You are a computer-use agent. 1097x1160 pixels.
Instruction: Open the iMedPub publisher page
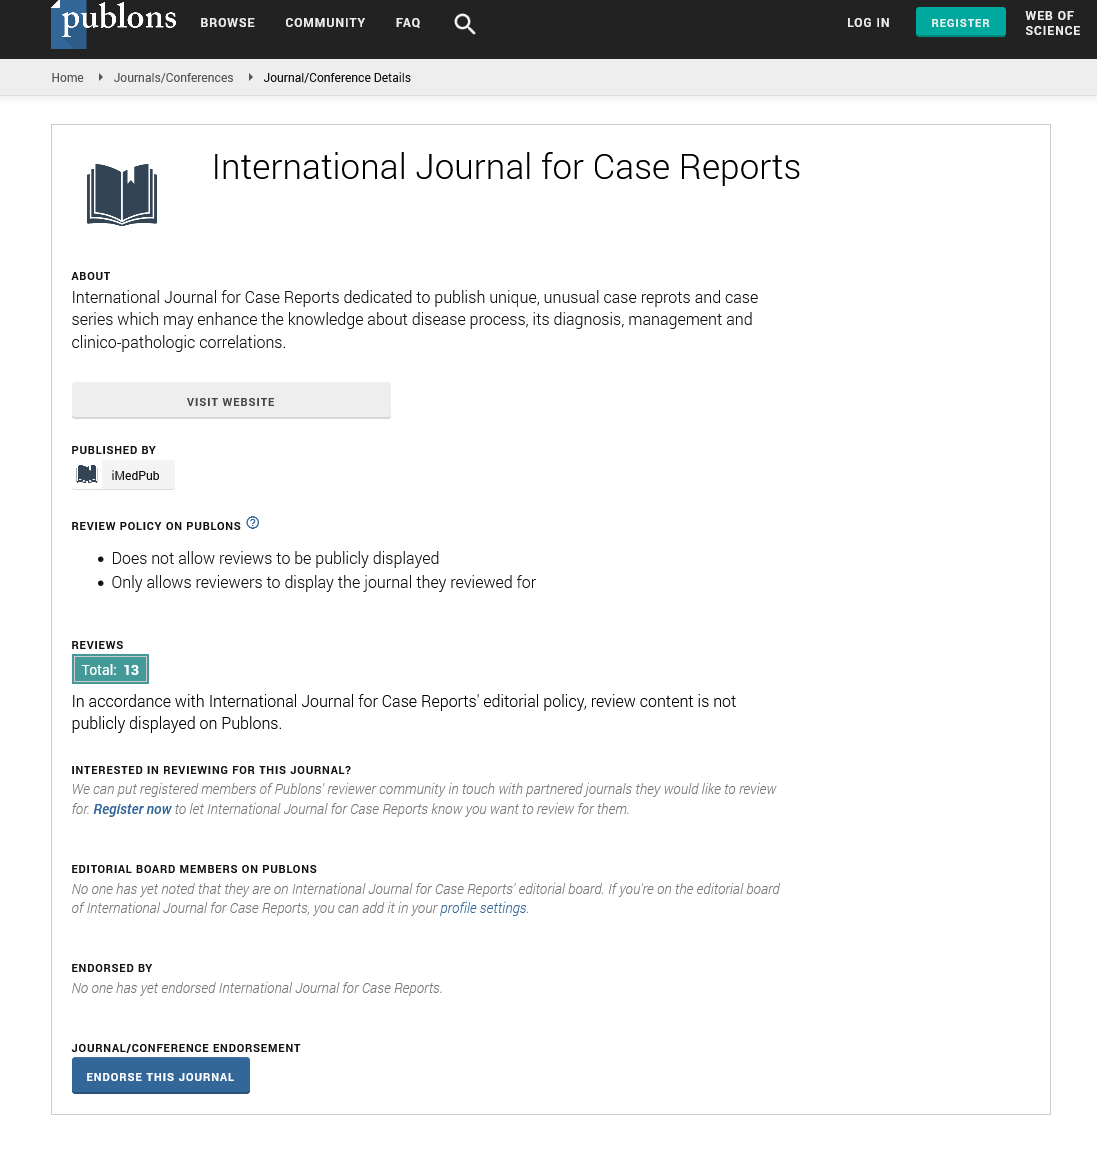click(x=135, y=476)
